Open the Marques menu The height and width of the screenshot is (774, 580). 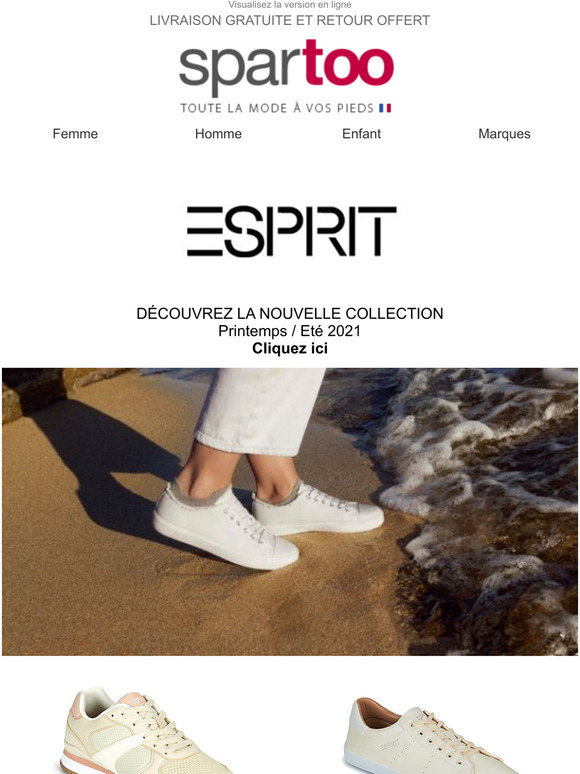[x=504, y=134]
